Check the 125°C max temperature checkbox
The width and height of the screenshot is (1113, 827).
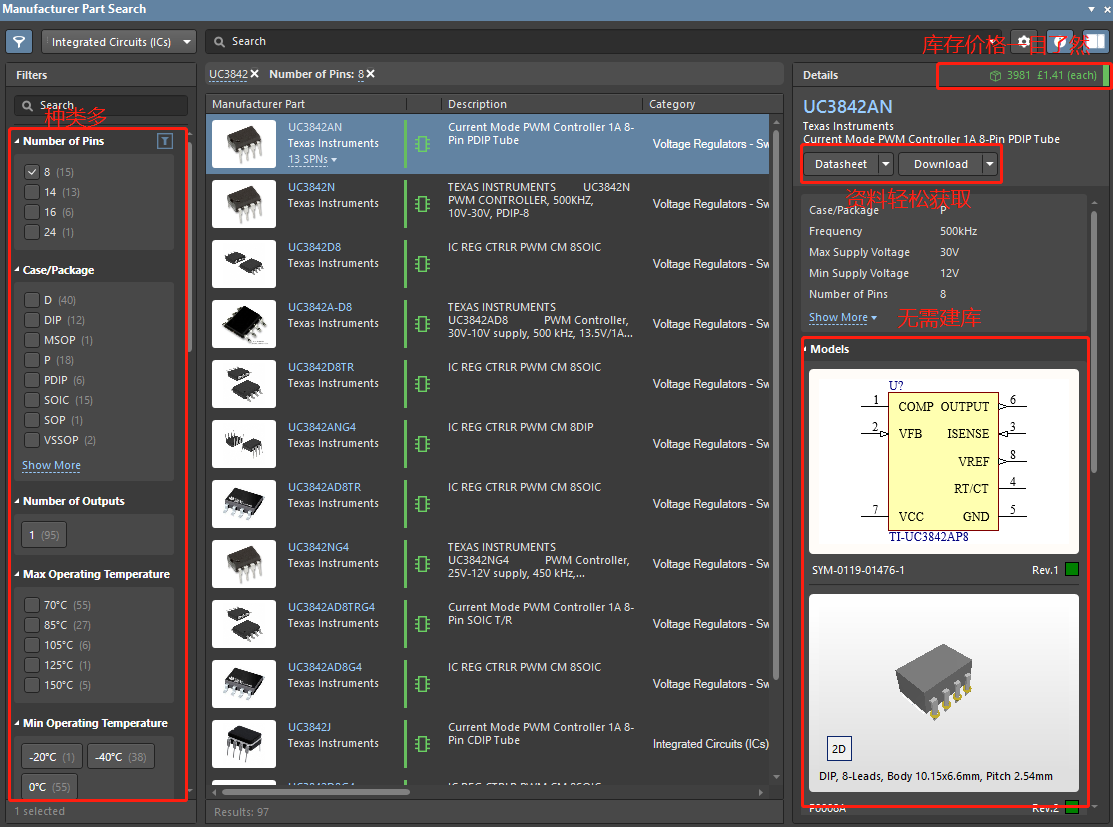[31, 665]
